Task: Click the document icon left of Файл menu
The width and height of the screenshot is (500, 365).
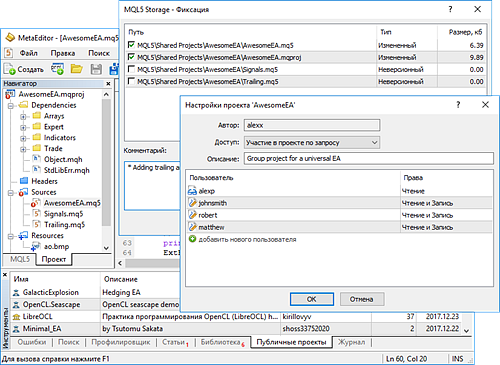Action: 9,53
